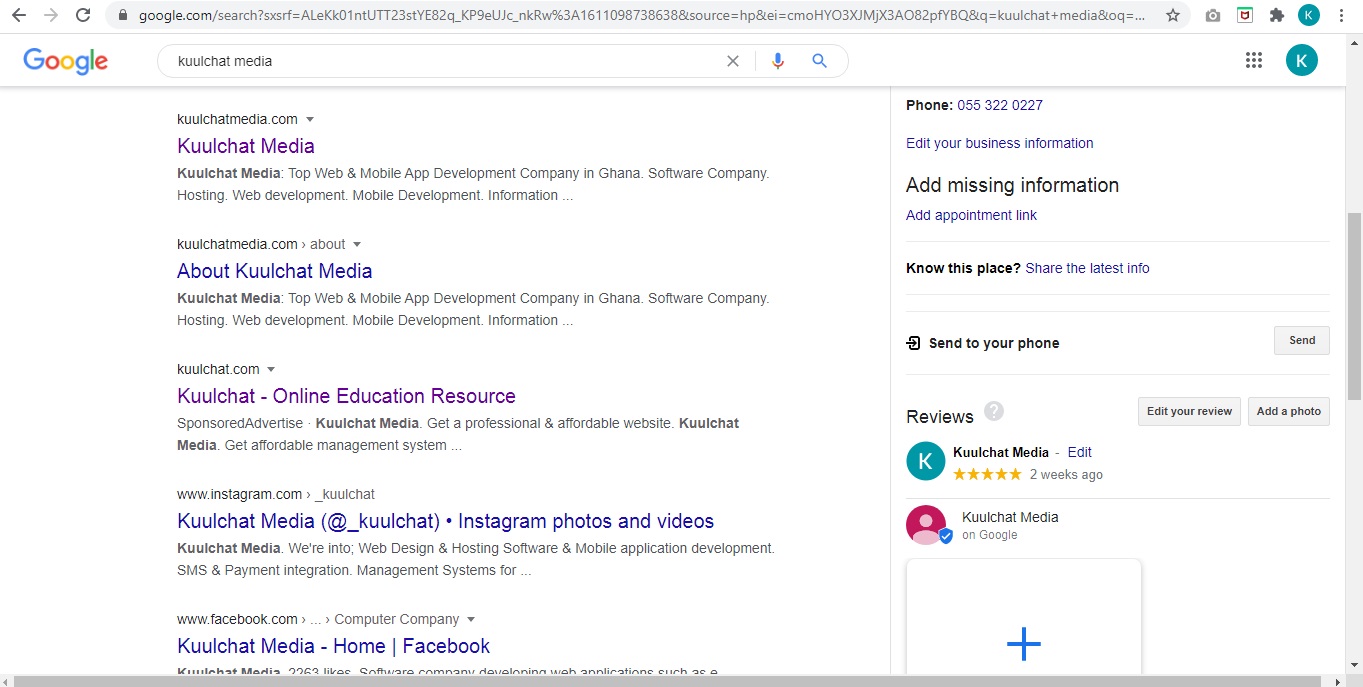This screenshot has width=1363, height=687.
Task: Open the camera screenshot extension
Action: click(1213, 16)
